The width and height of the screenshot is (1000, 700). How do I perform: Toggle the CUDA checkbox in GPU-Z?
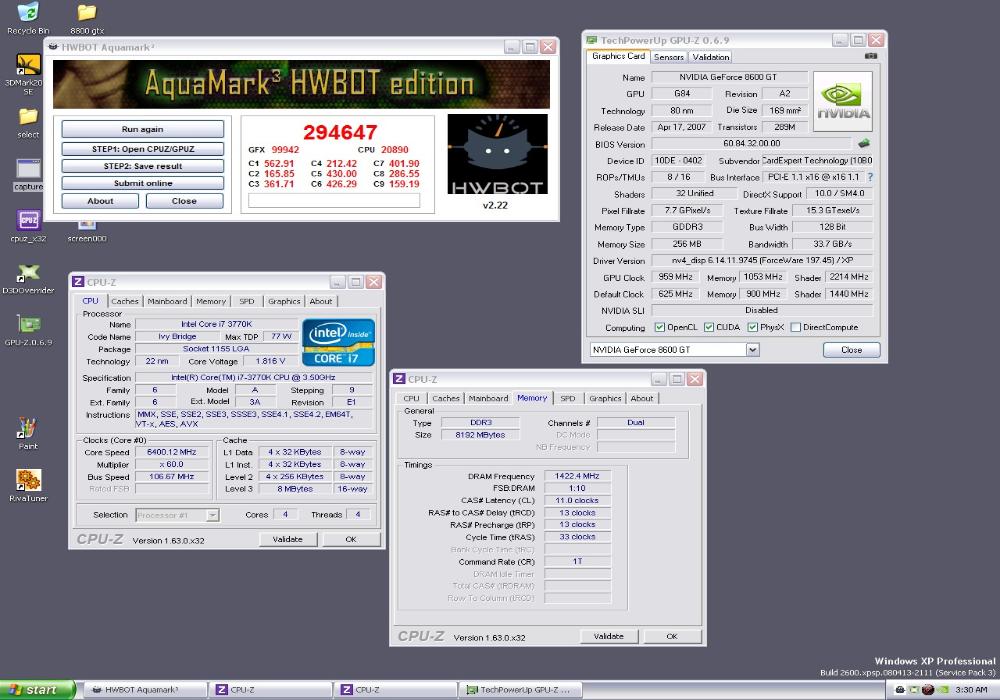(x=709, y=327)
